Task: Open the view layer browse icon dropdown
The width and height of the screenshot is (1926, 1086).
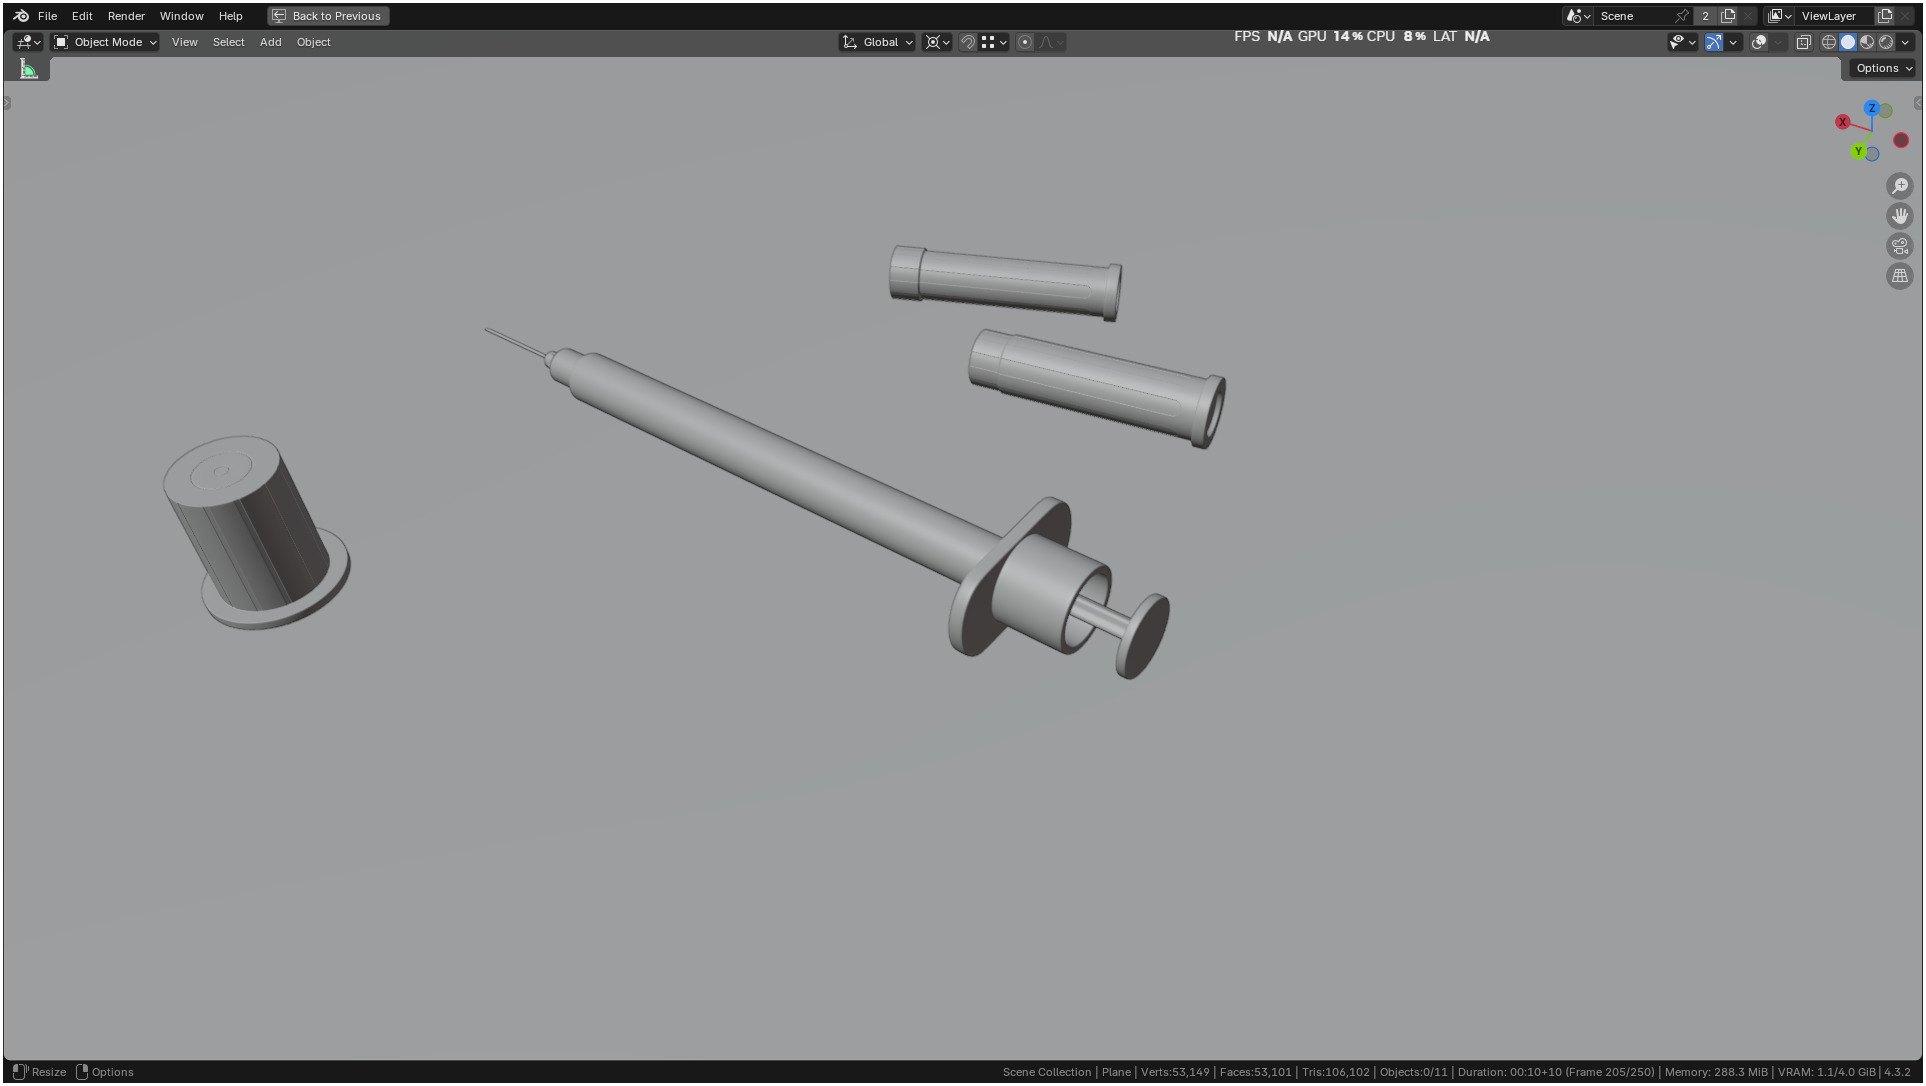Action: 1780,16
